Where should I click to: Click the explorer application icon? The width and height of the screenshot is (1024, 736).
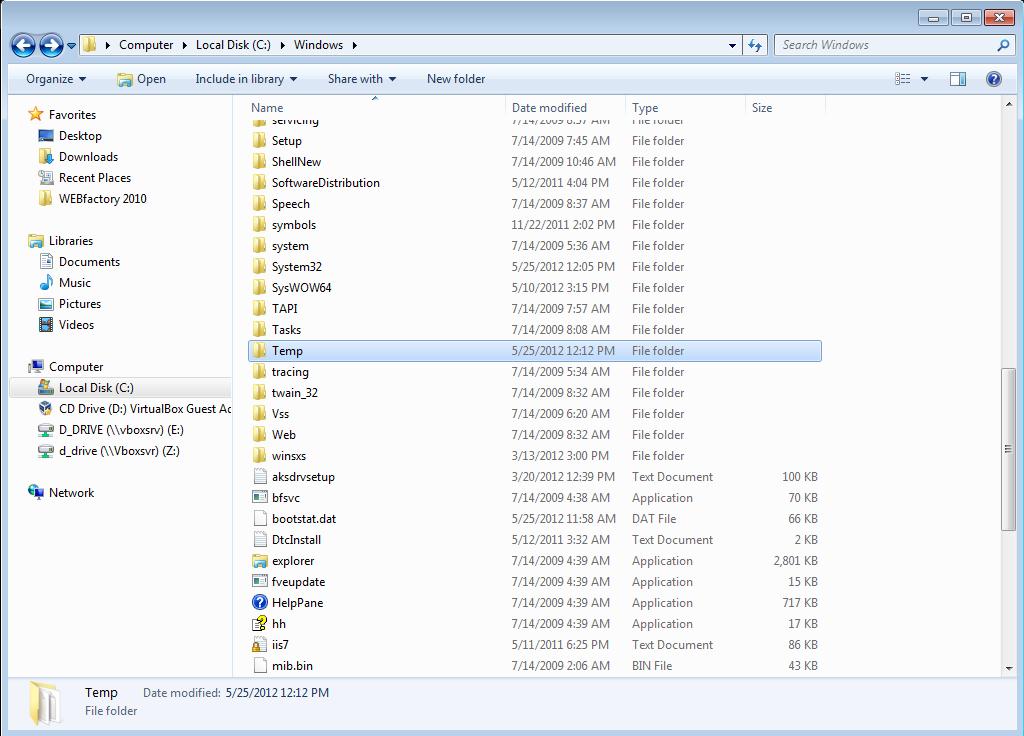(259, 560)
